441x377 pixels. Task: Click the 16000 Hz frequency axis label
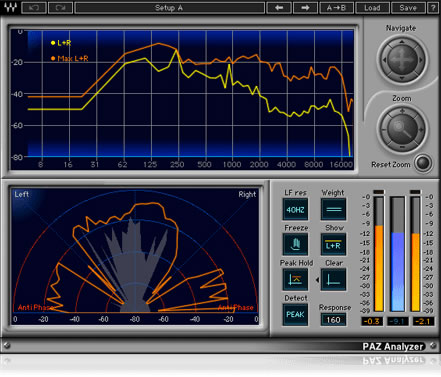pos(341,164)
